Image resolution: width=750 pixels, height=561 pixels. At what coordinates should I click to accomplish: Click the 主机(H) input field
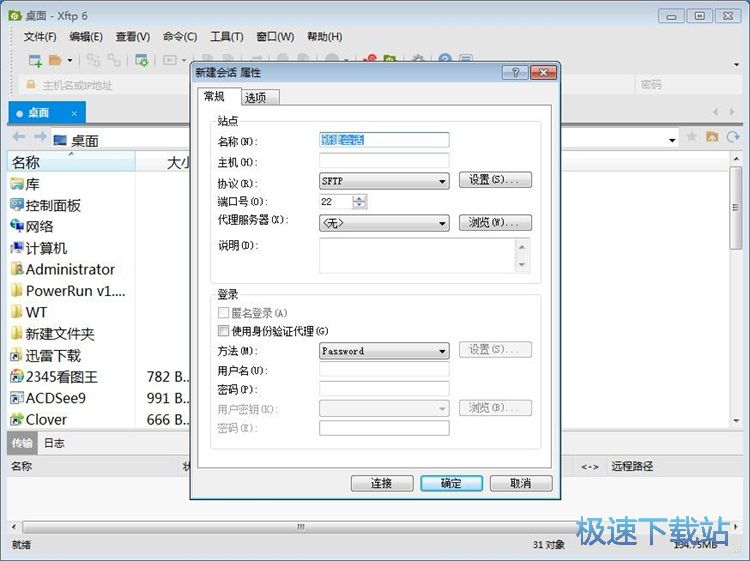tap(384, 161)
